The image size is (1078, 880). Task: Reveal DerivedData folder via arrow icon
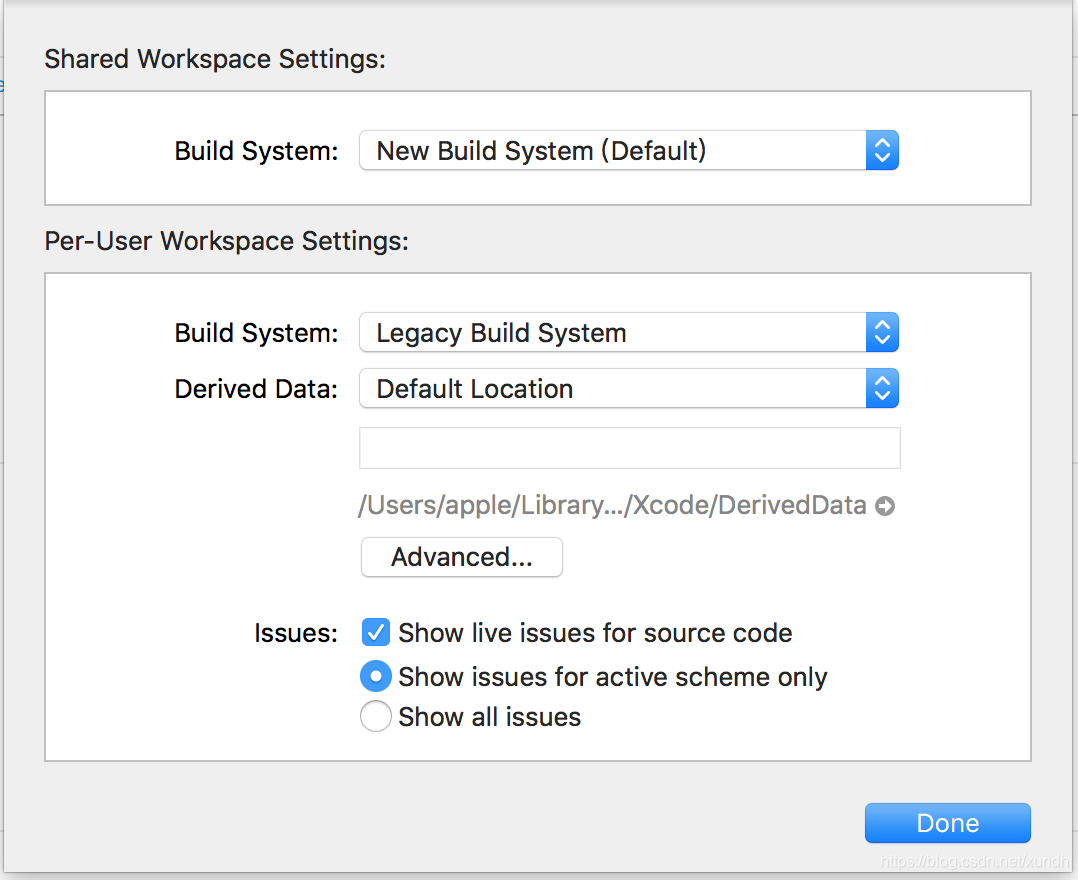(885, 506)
